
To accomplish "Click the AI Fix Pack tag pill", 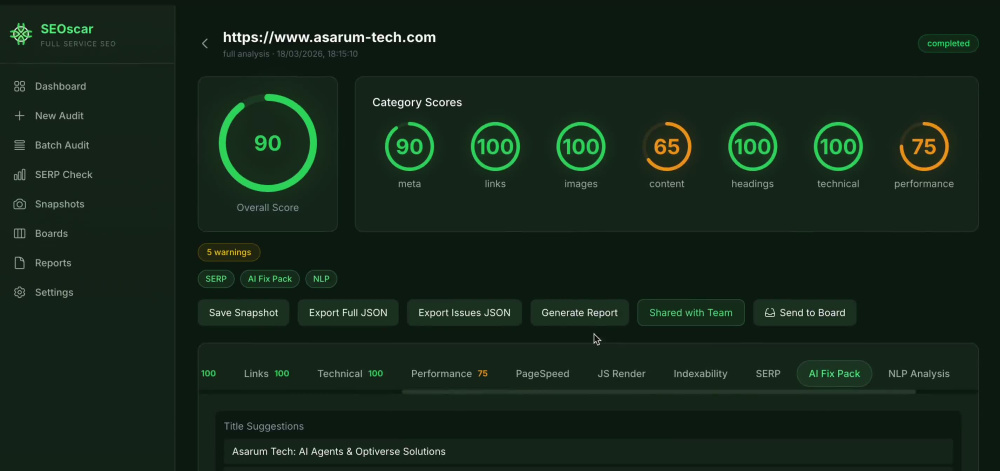I will tap(270, 279).
